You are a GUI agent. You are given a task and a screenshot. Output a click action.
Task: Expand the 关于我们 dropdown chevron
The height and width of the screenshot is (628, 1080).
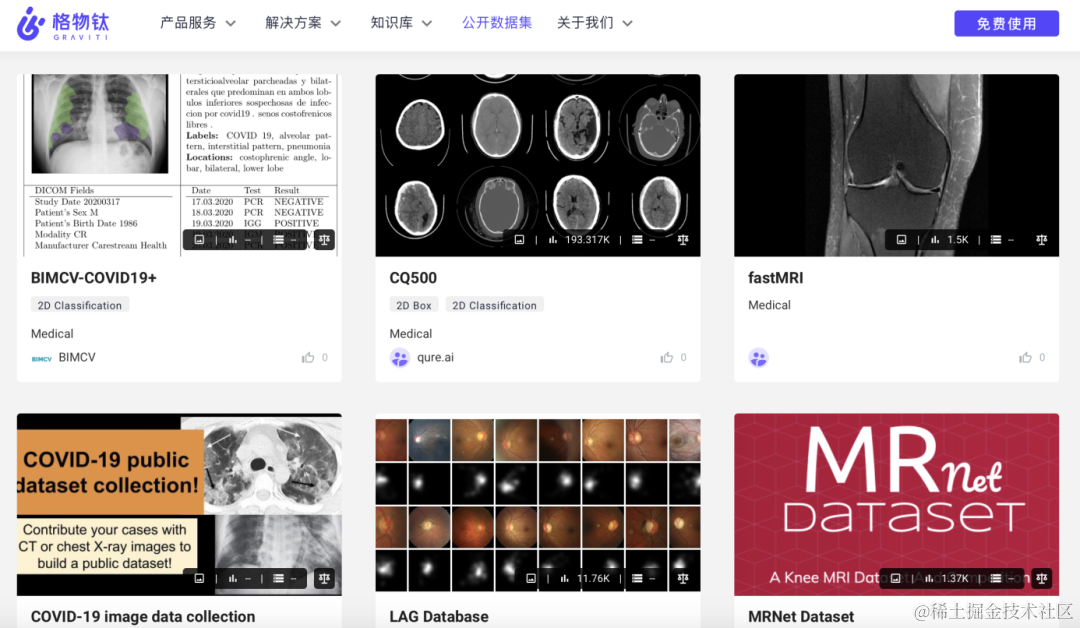click(627, 23)
